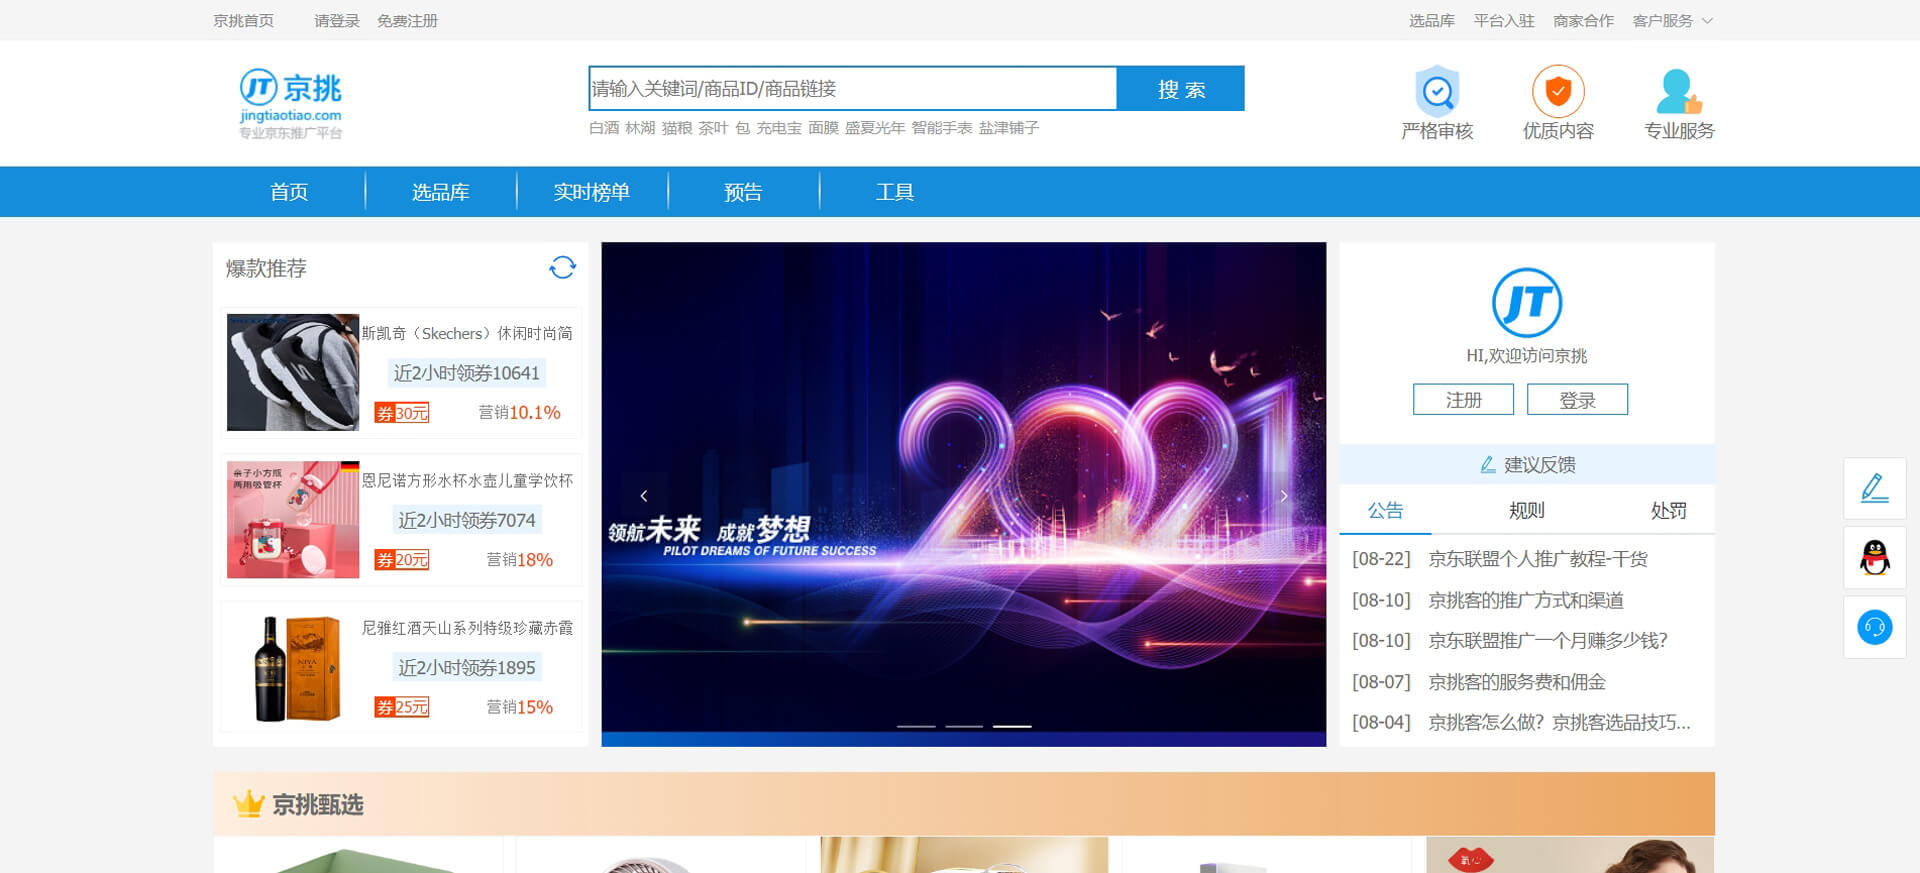1920x873 pixels.
Task: Switch to the 规则 tab
Action: (1526, 511)
